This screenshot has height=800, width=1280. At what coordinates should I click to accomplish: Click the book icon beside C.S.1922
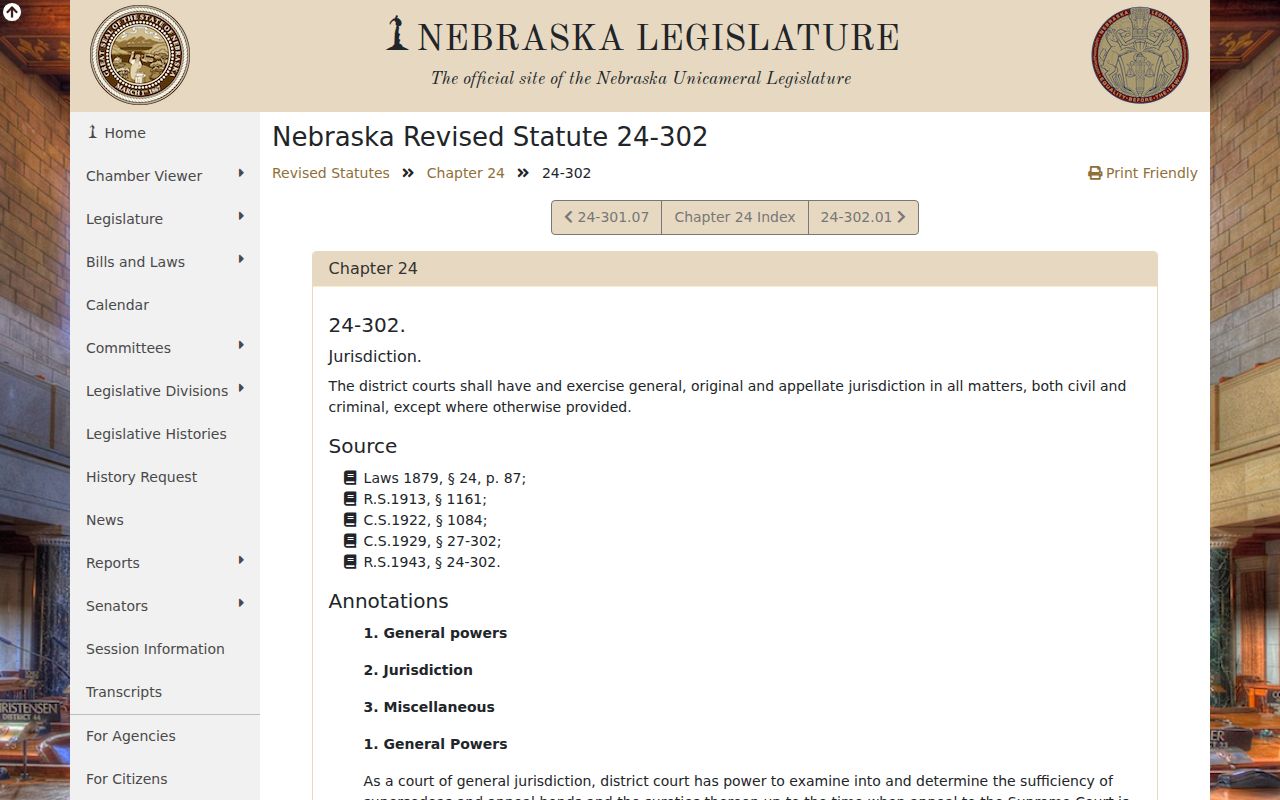pos(350,520)
